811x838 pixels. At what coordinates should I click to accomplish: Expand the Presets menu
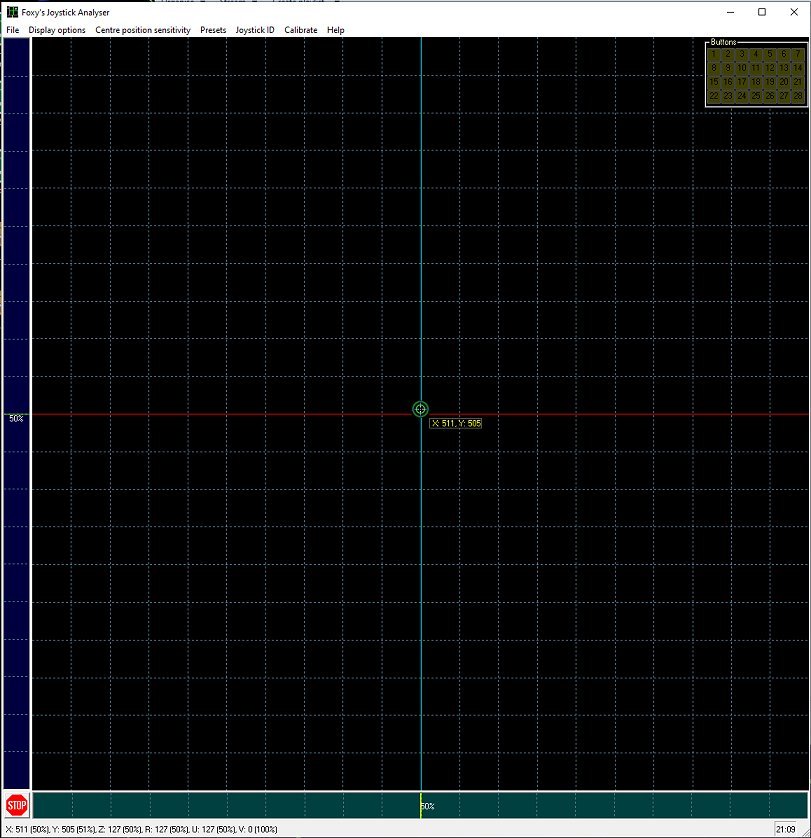pyautogui.click(x=213, y=30)
